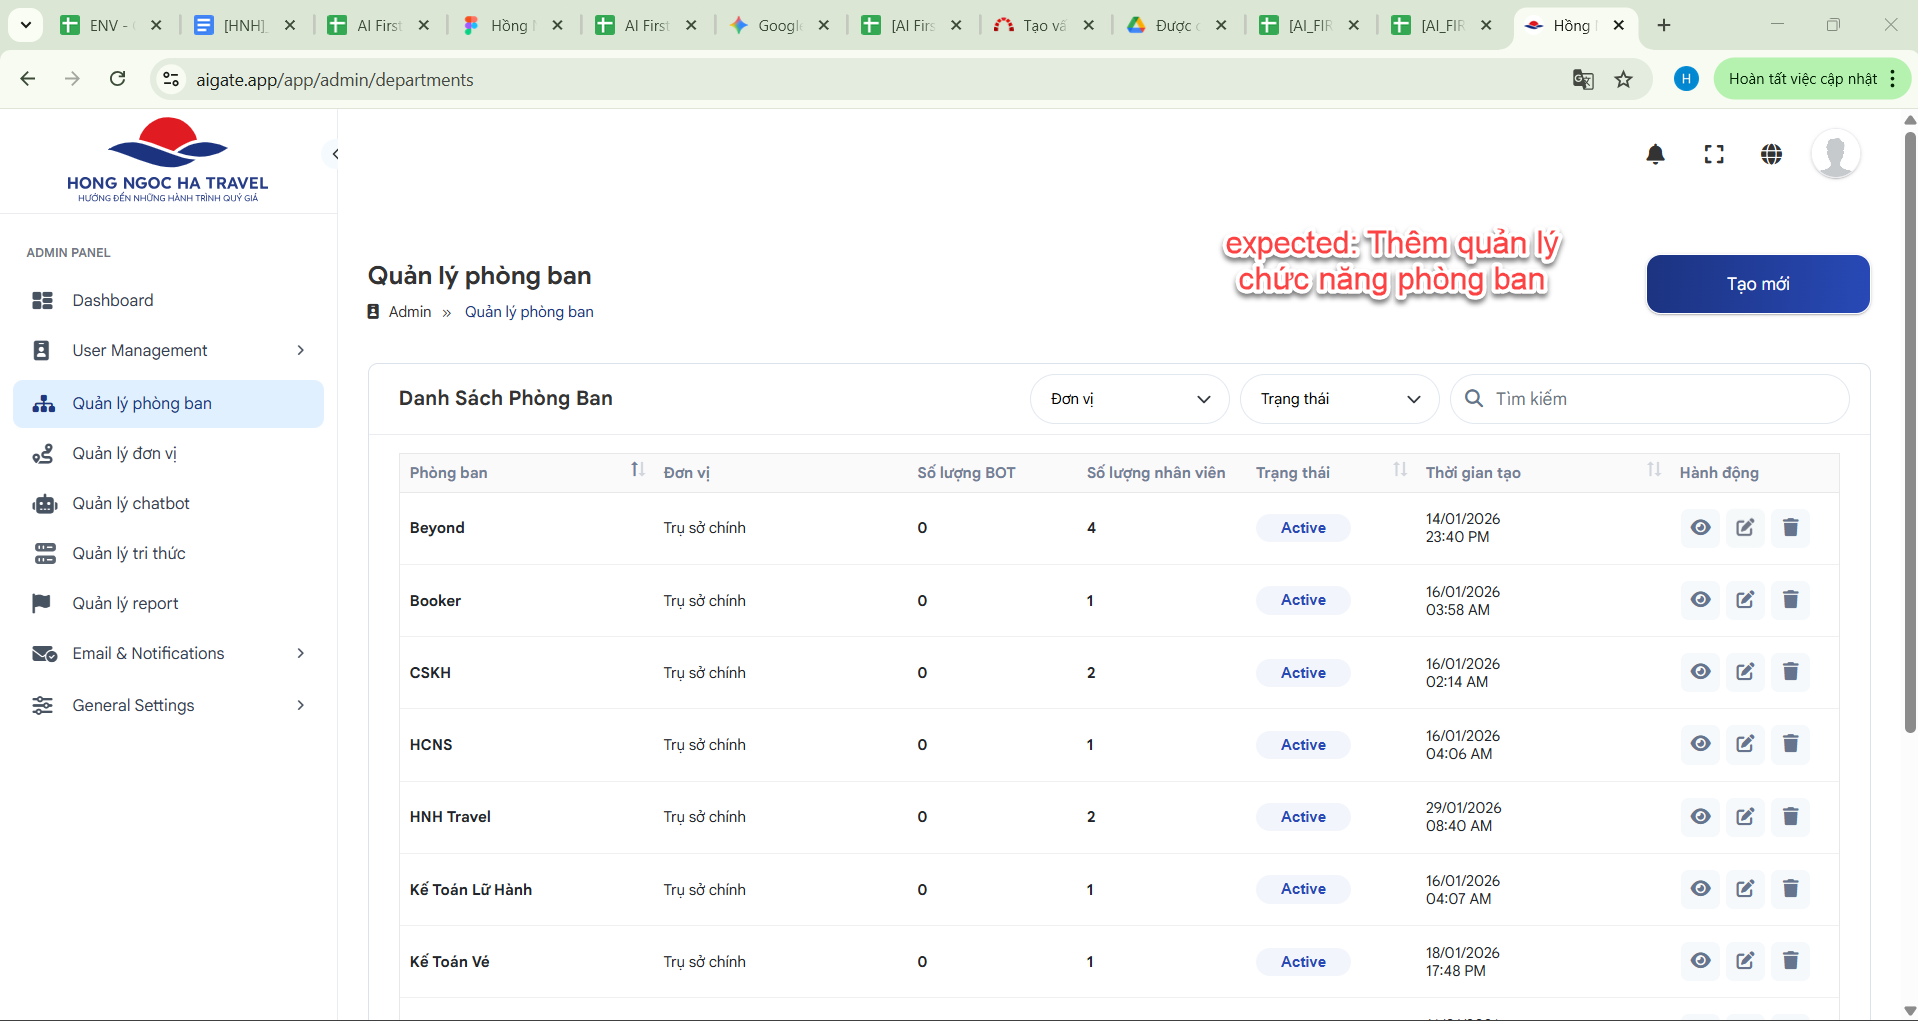Viewport: 1918px width, 1021px height.
Task: View details of the Beyond department
Action: (x=1700, y=528)
